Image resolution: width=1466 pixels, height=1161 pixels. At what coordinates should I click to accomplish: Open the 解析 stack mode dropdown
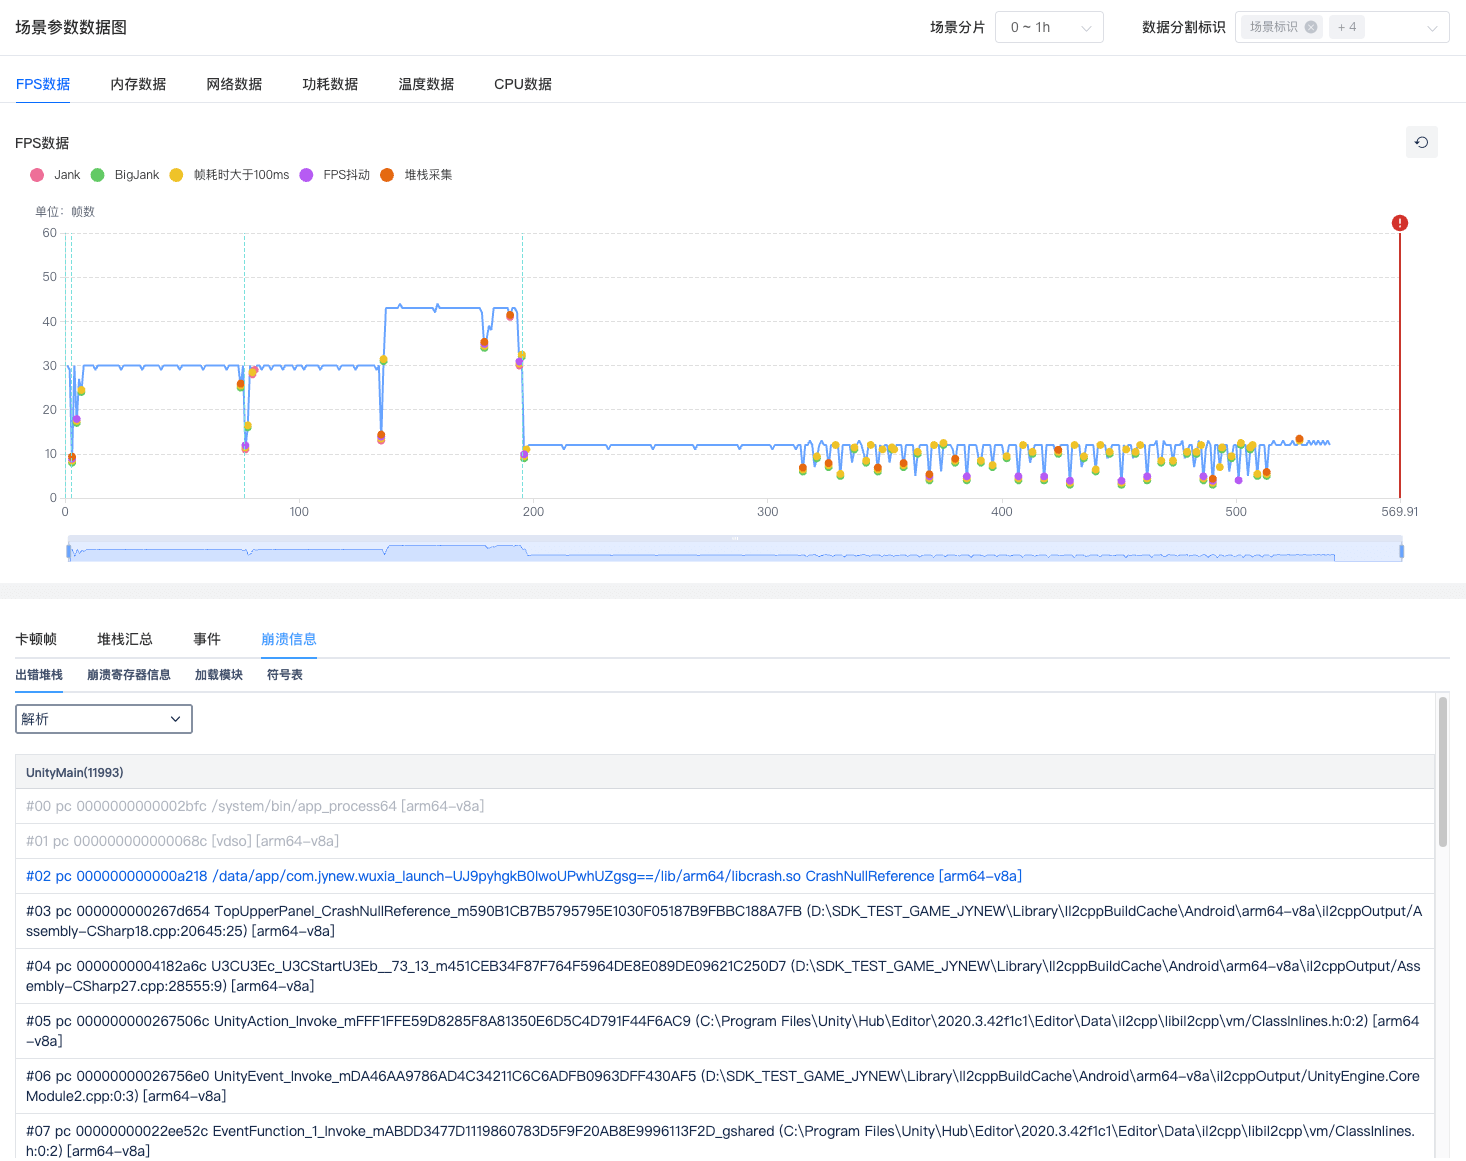point(104,719)
